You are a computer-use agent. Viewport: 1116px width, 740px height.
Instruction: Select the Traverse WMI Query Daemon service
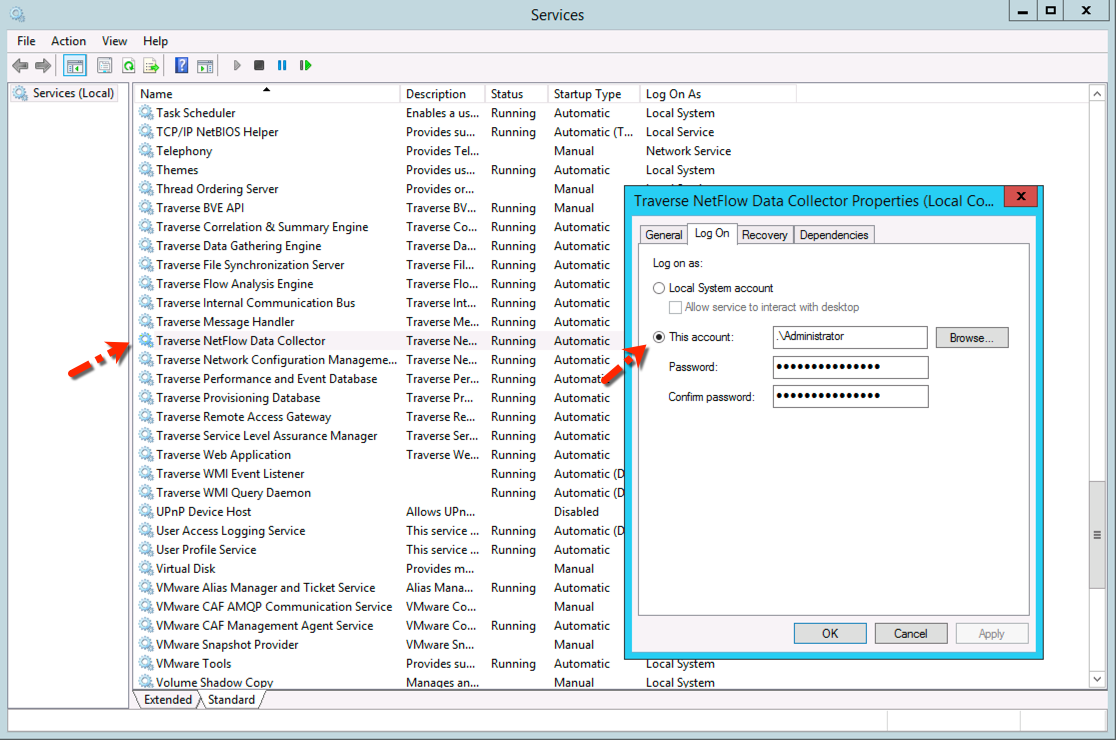233,492
